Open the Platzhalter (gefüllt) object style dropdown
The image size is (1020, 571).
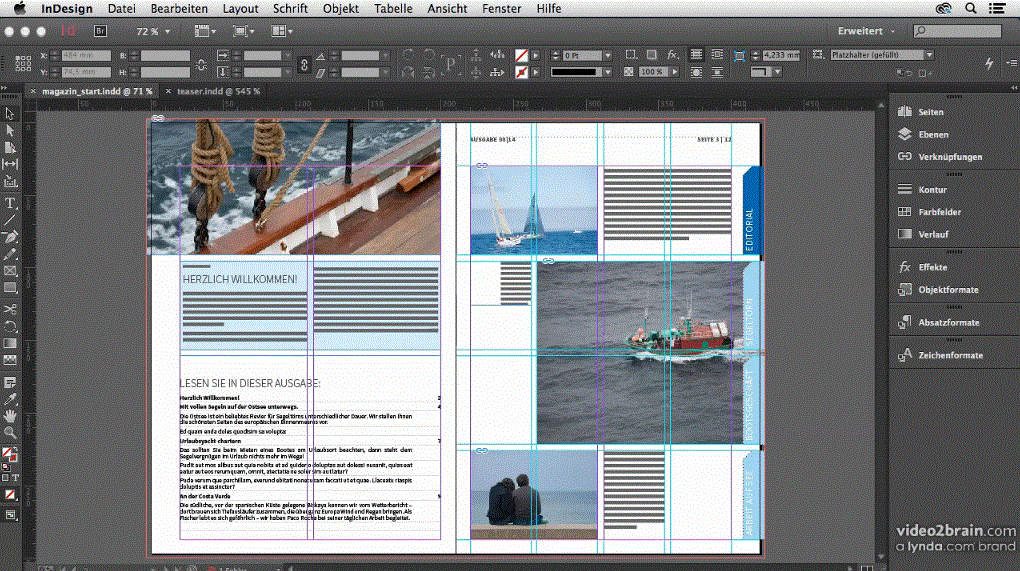(929, 55)
